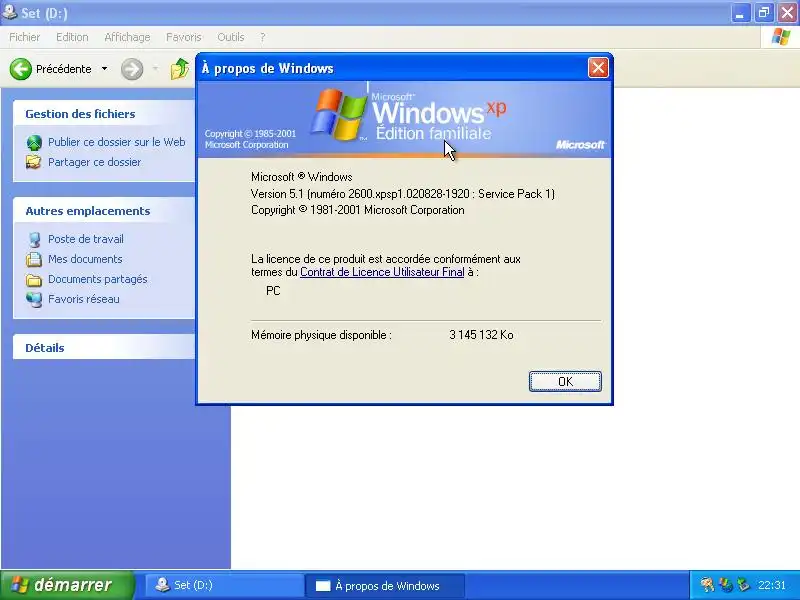This screenshot has height=600, width=800.
Task: Click the Documents partagés folder icon
Action: click(x=34, y=280)
